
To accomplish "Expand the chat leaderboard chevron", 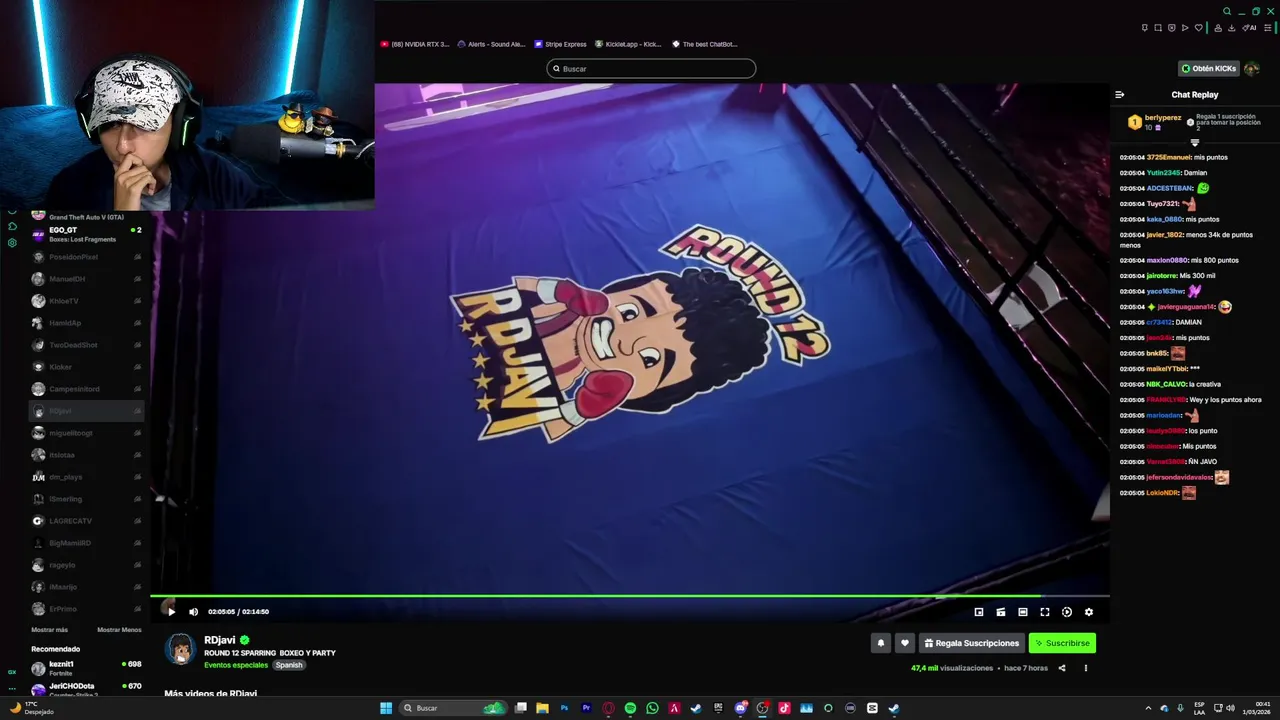I will (x=1194, y=142).
